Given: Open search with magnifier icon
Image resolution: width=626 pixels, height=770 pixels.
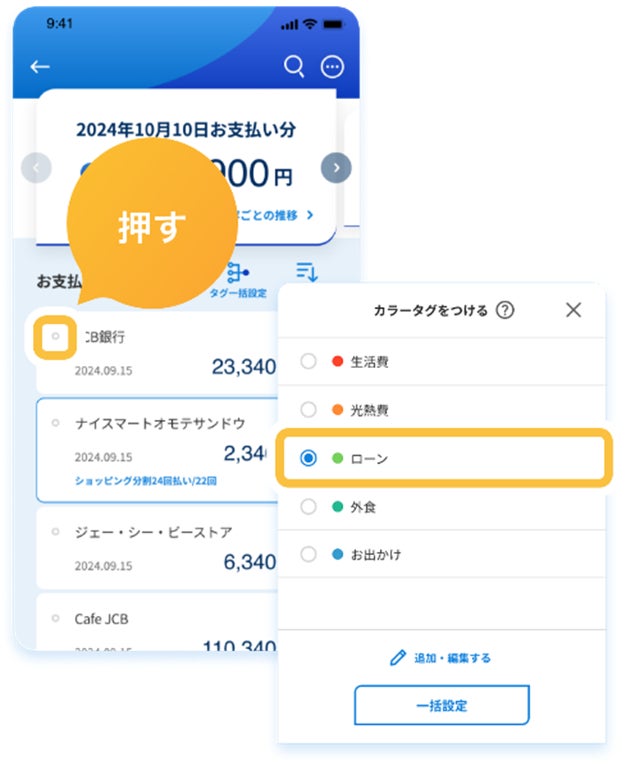Looking at the screenshot, I should pos(294,66).
